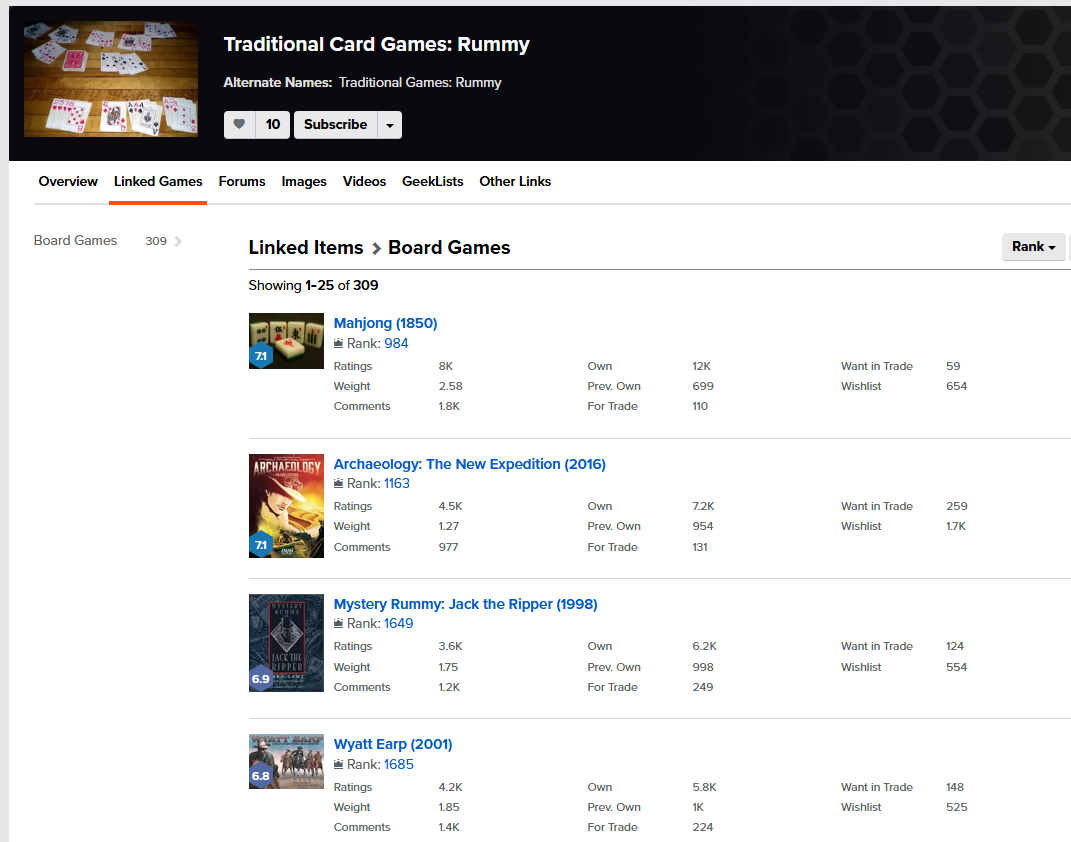Viewport: 1071px width, 842px height.
Task: Open the Subscribe dropdown arrow
Action: pyautogui.click(x=390, y=125)
